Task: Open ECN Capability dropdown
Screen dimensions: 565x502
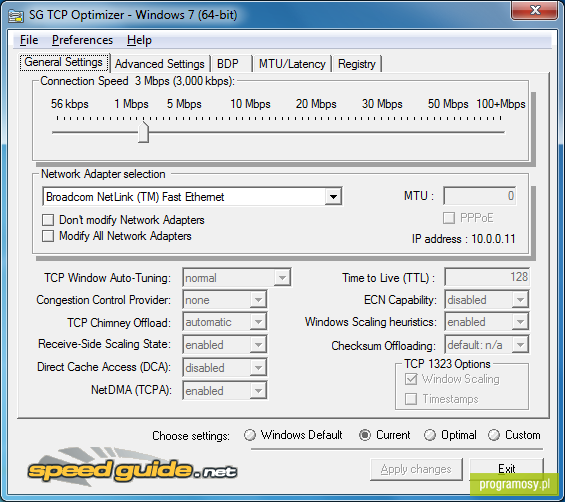Action: pos(487,300)
